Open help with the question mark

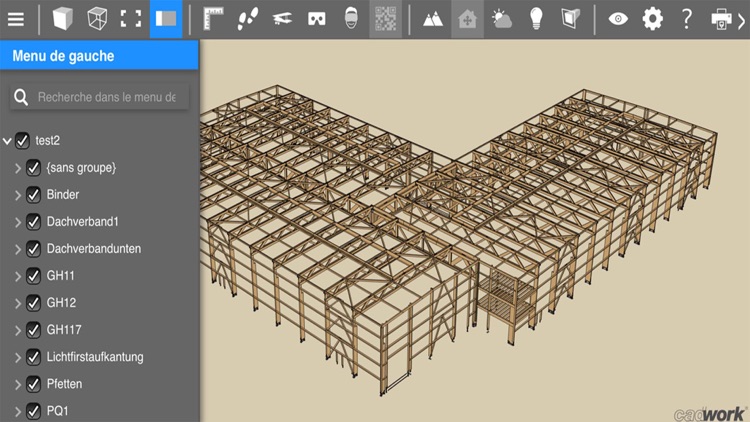tap(687, 19)
